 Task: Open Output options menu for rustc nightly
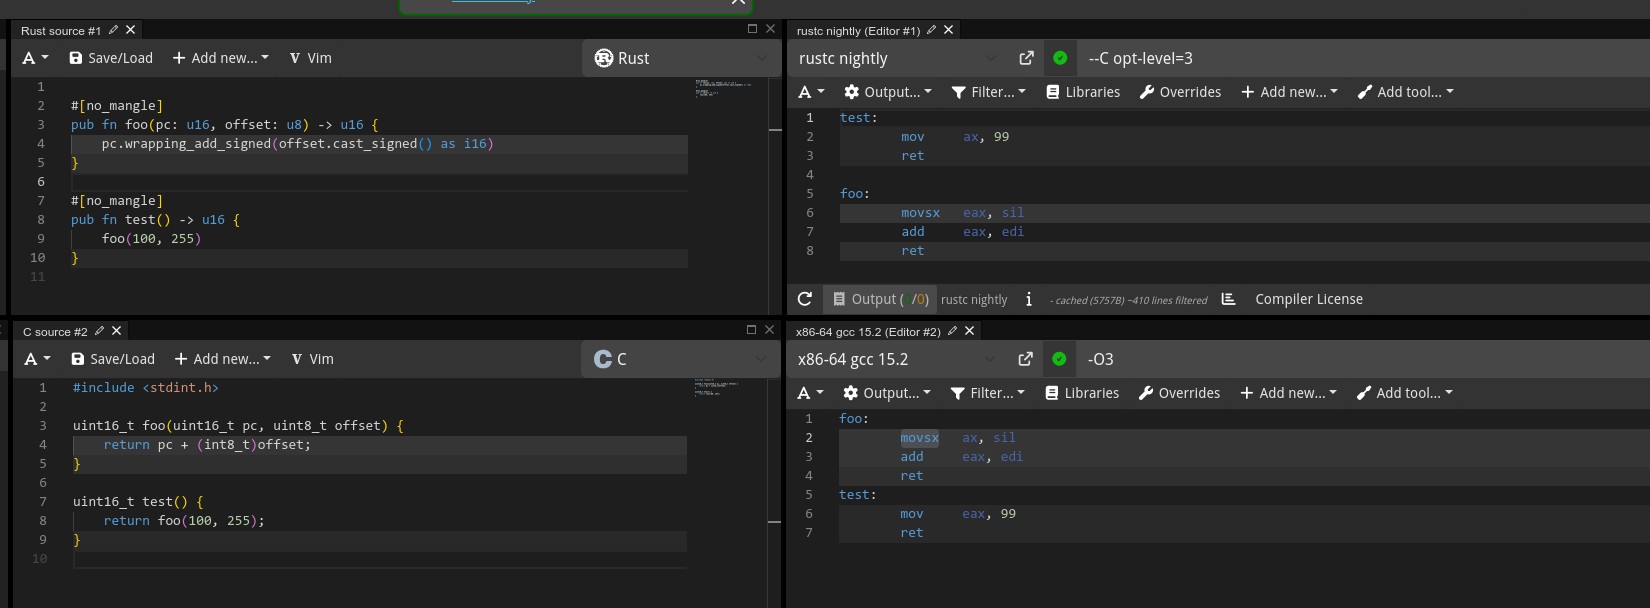[888, 92]
